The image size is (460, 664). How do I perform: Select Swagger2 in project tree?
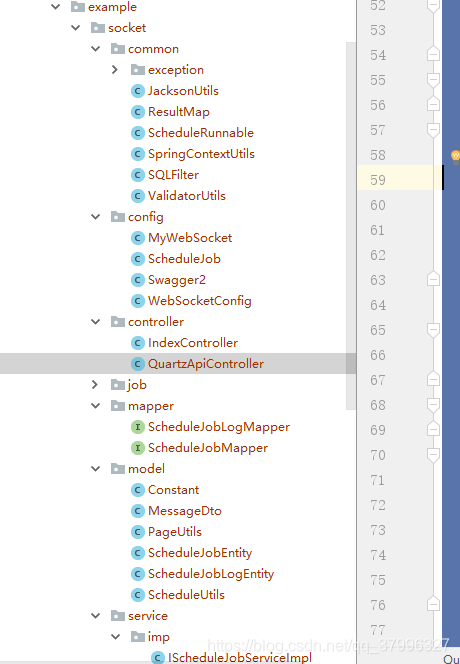click(177, 280)
